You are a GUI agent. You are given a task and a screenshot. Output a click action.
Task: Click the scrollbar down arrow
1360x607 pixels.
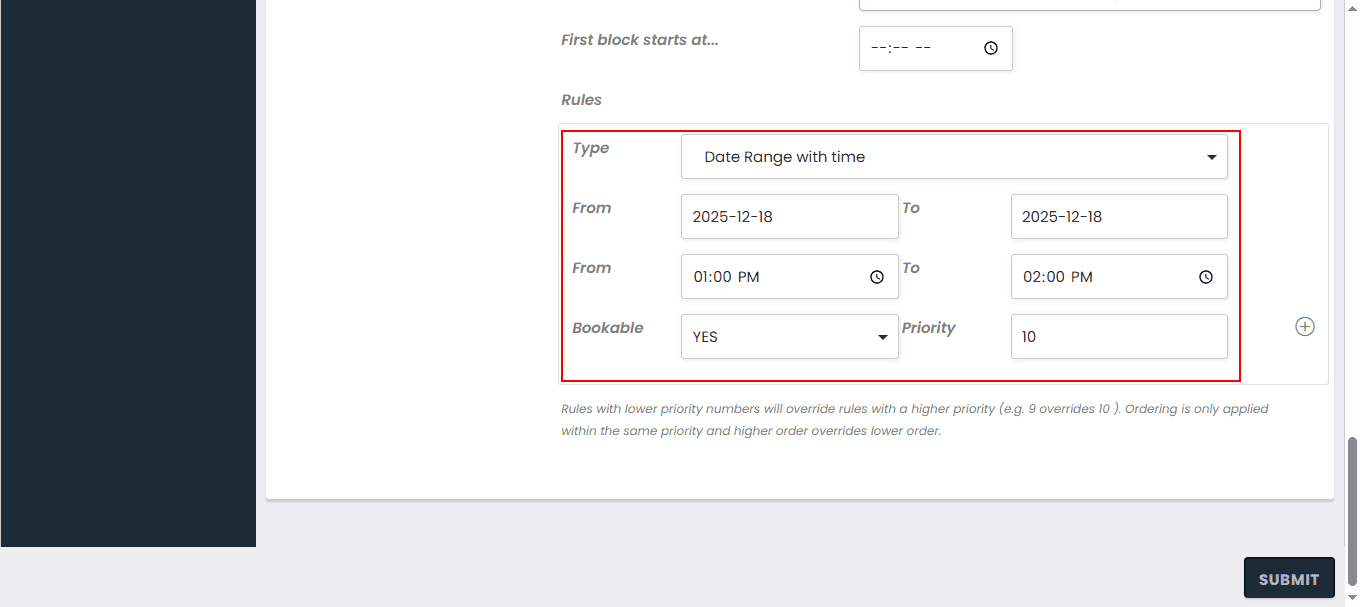pyautogui.click(x=1352, y=598)
